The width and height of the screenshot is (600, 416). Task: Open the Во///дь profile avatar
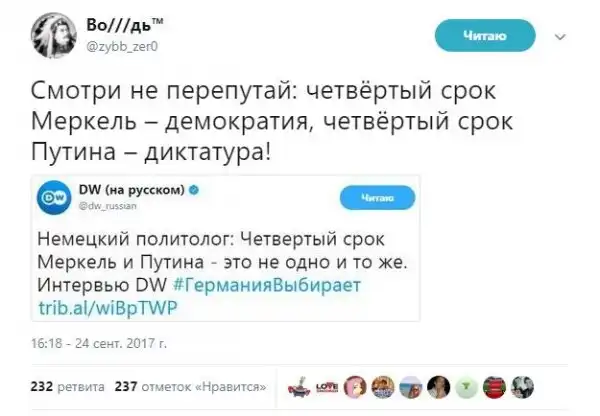point(54,35)
